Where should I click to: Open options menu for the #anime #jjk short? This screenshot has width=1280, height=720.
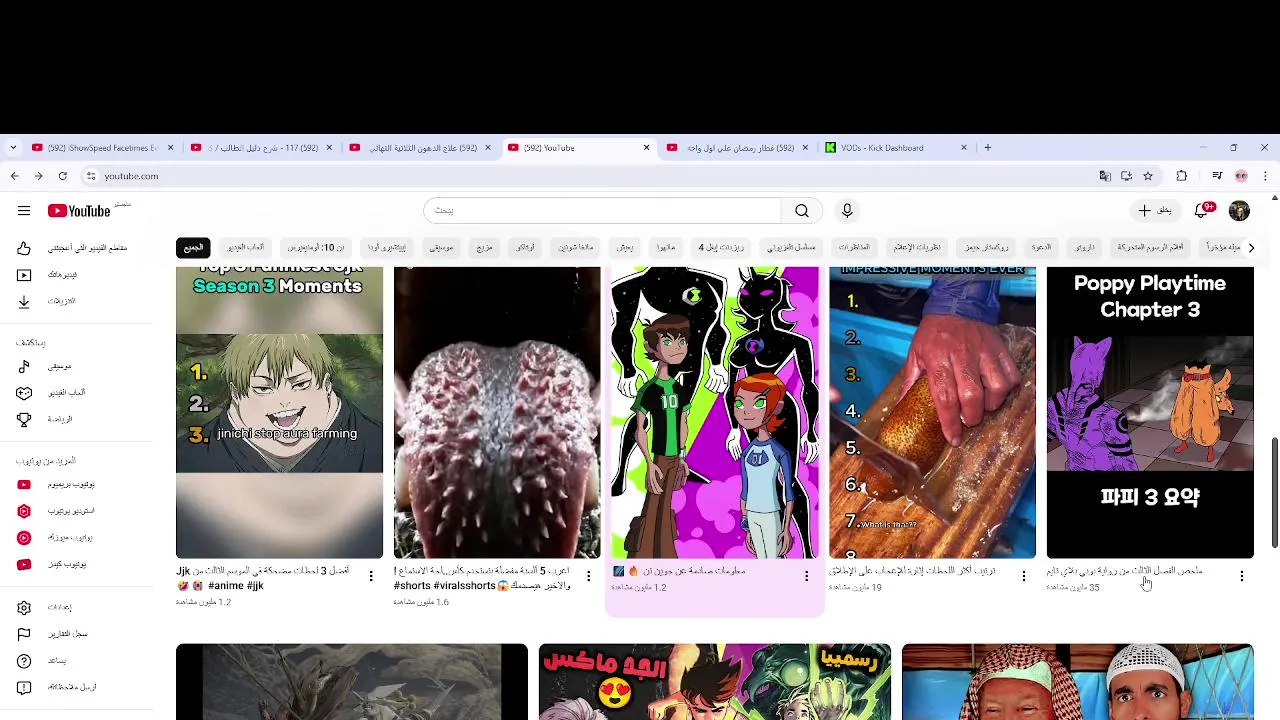pos(371,576)
